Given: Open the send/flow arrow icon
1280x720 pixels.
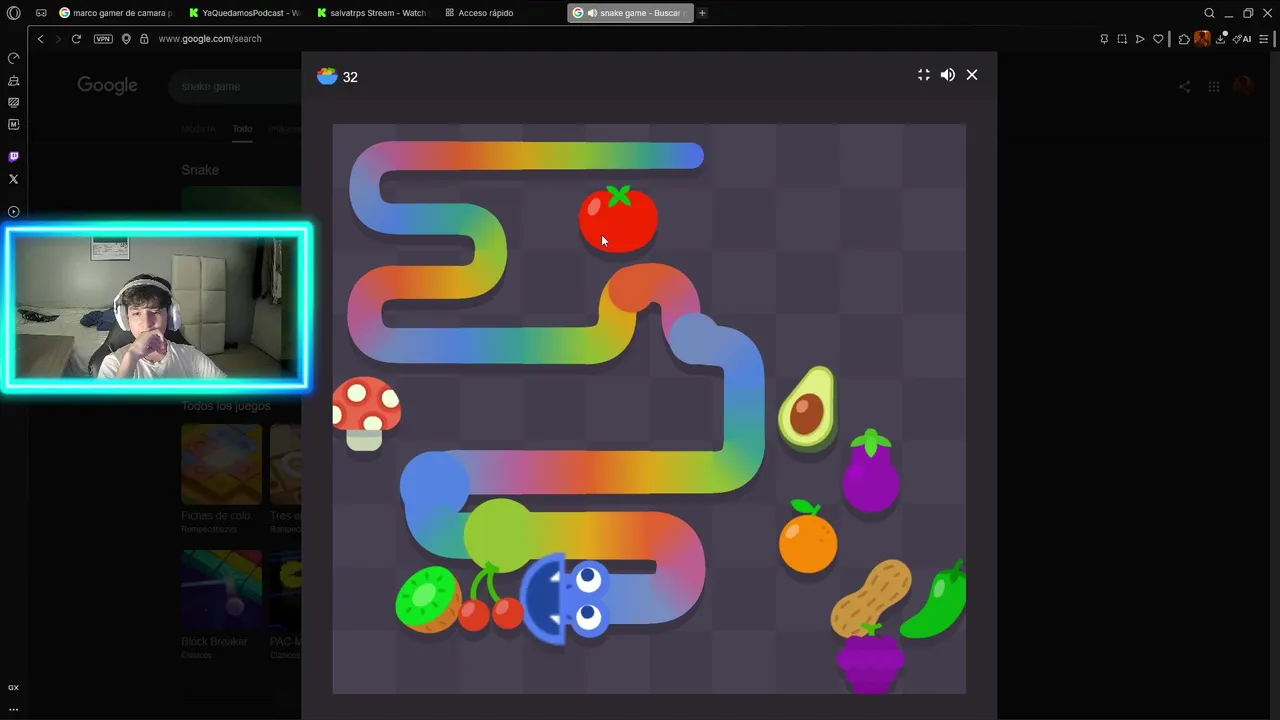Looking at the screenshot, I should pyautogui.click(x=1140, y=39).
